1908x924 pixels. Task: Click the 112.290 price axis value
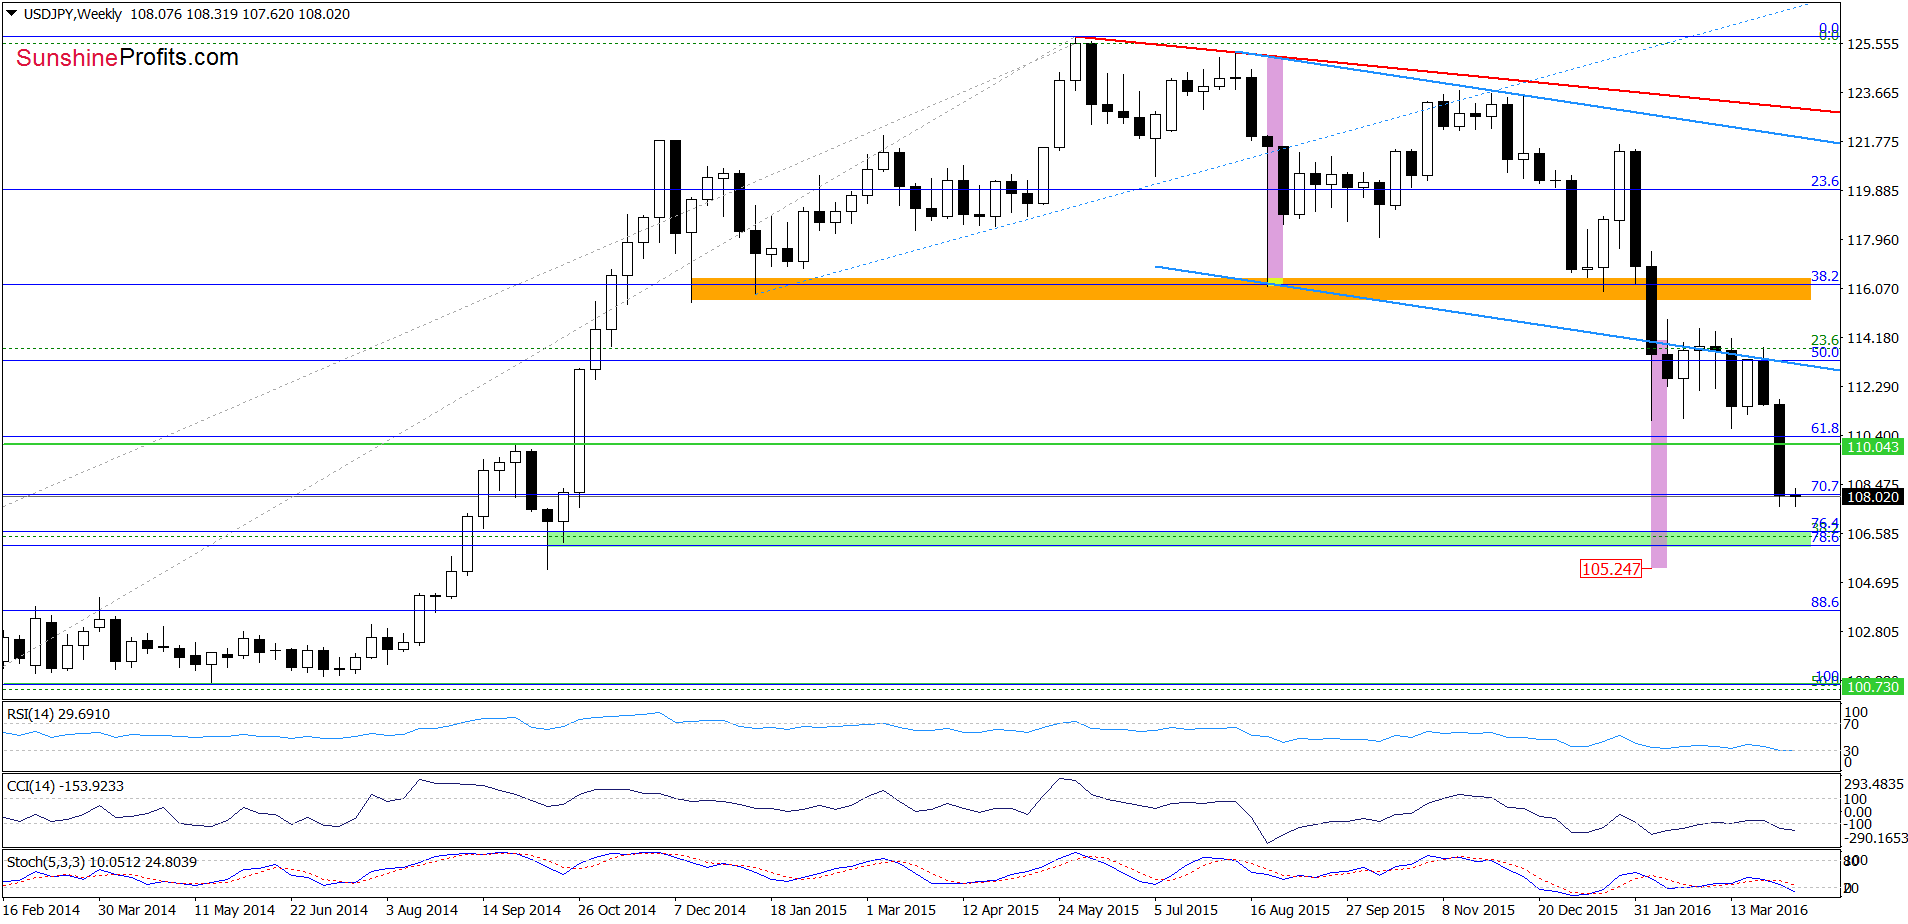(1872, 387)
